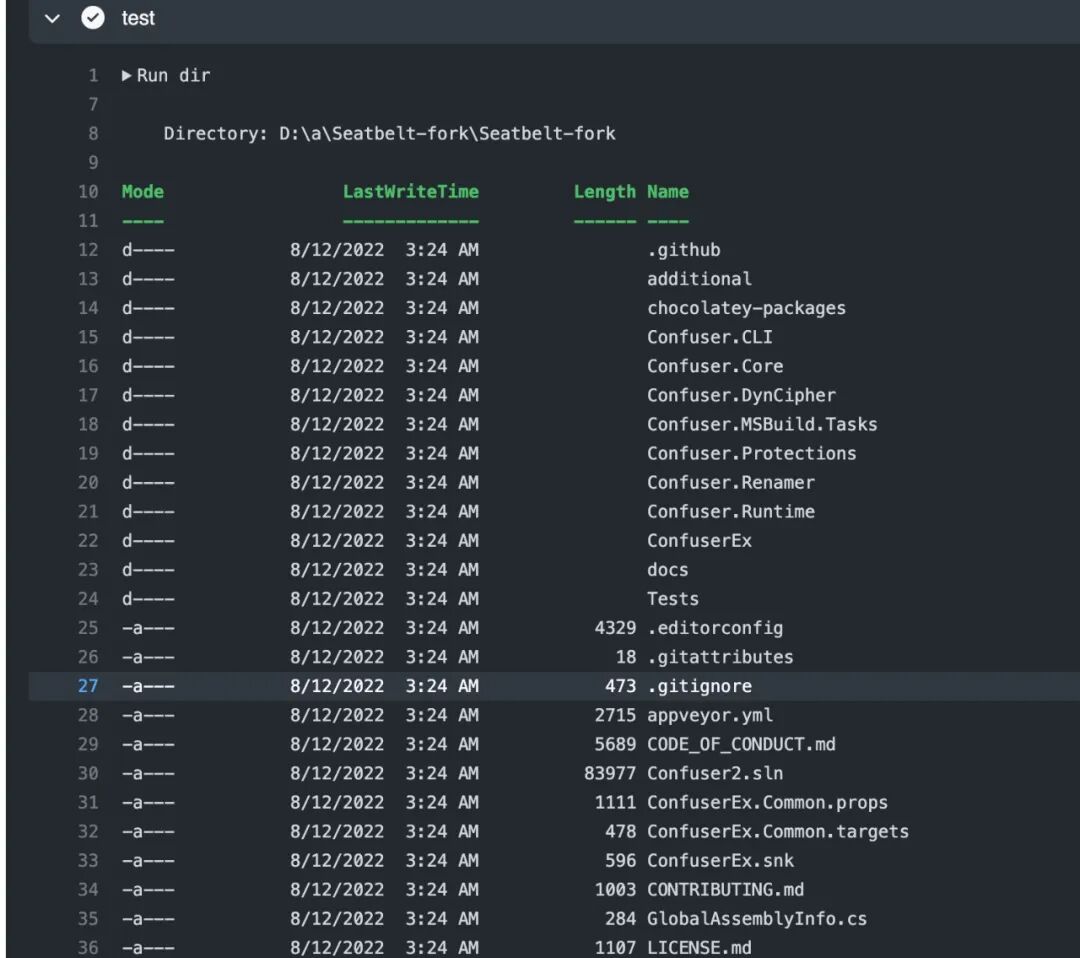Select the .github folder name

click(683, 250)
